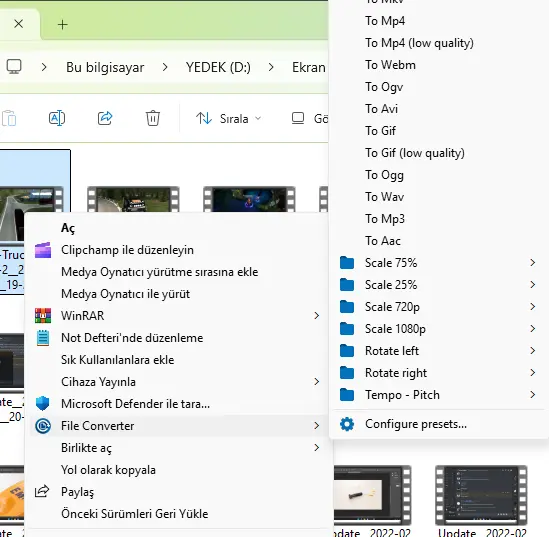
Task: Click the rename icon in toolbar
Action: [x=57, y=118]
